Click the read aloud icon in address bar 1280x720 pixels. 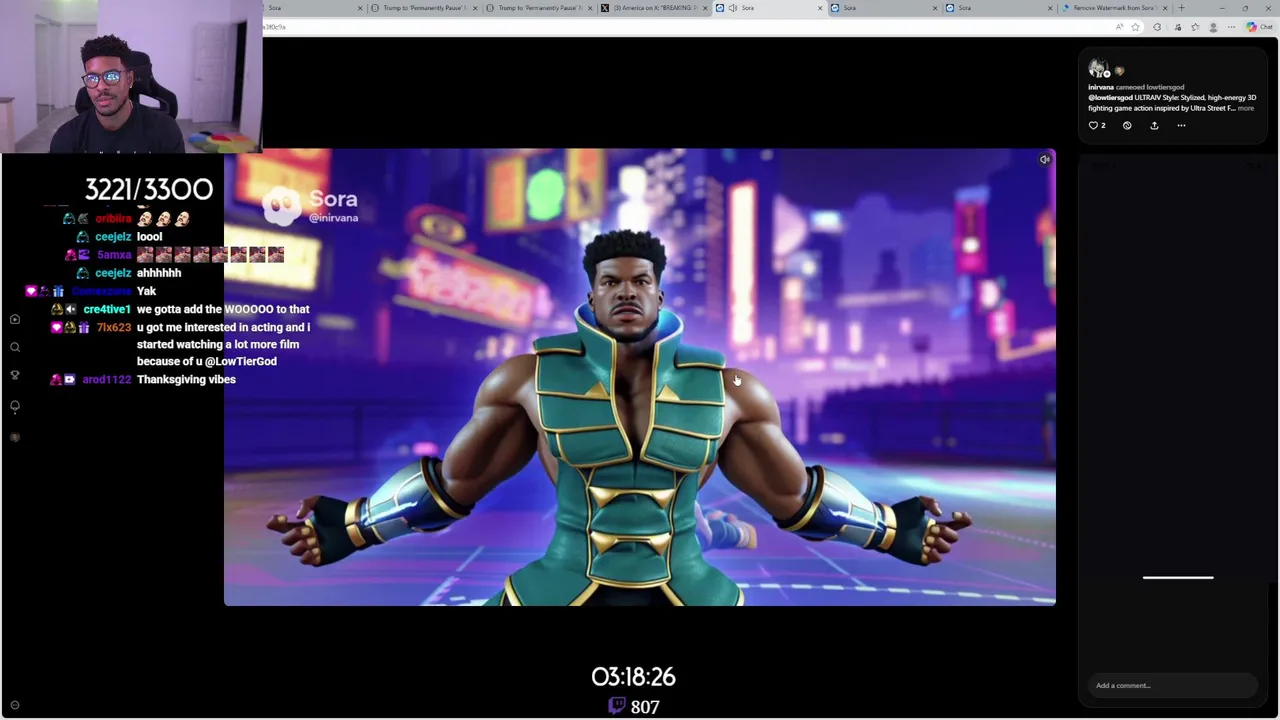[1120, 27]
